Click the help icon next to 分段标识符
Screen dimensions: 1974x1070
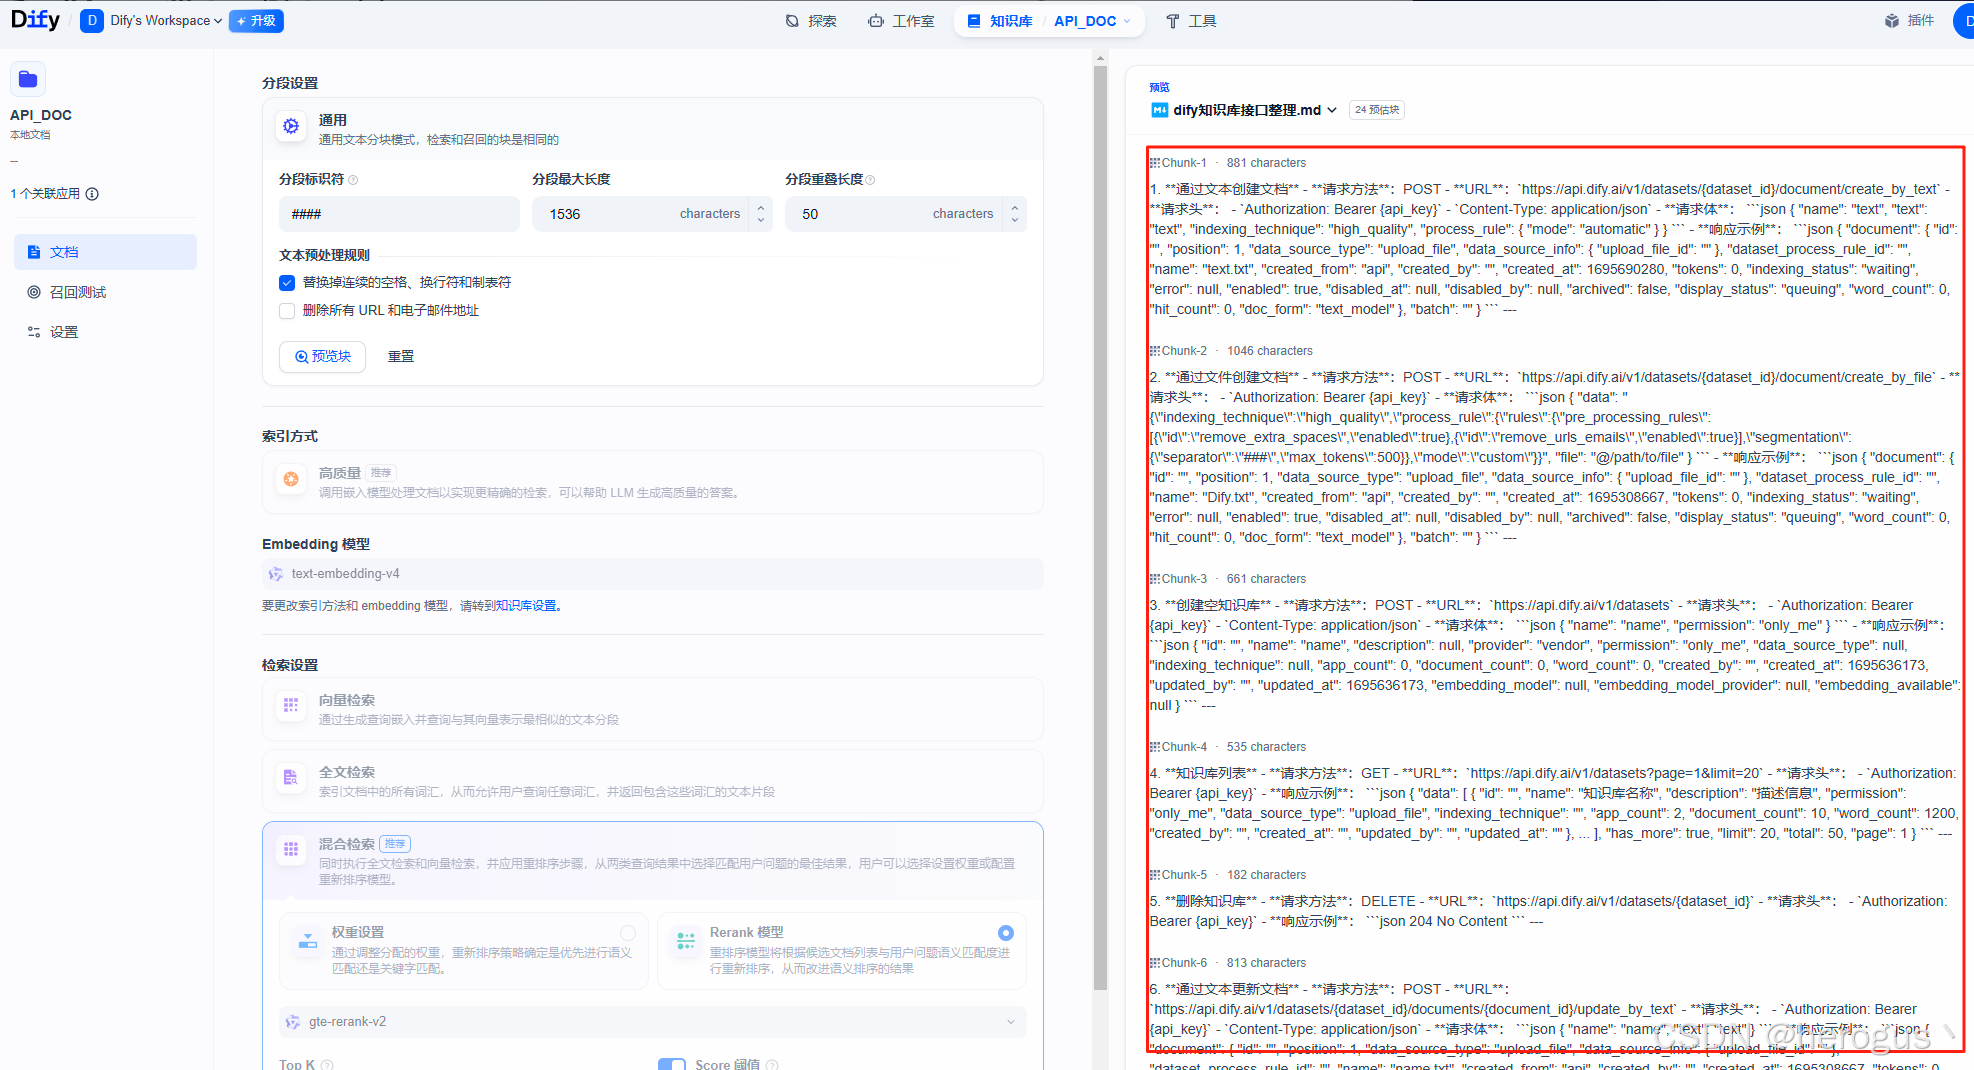[353, 180]
